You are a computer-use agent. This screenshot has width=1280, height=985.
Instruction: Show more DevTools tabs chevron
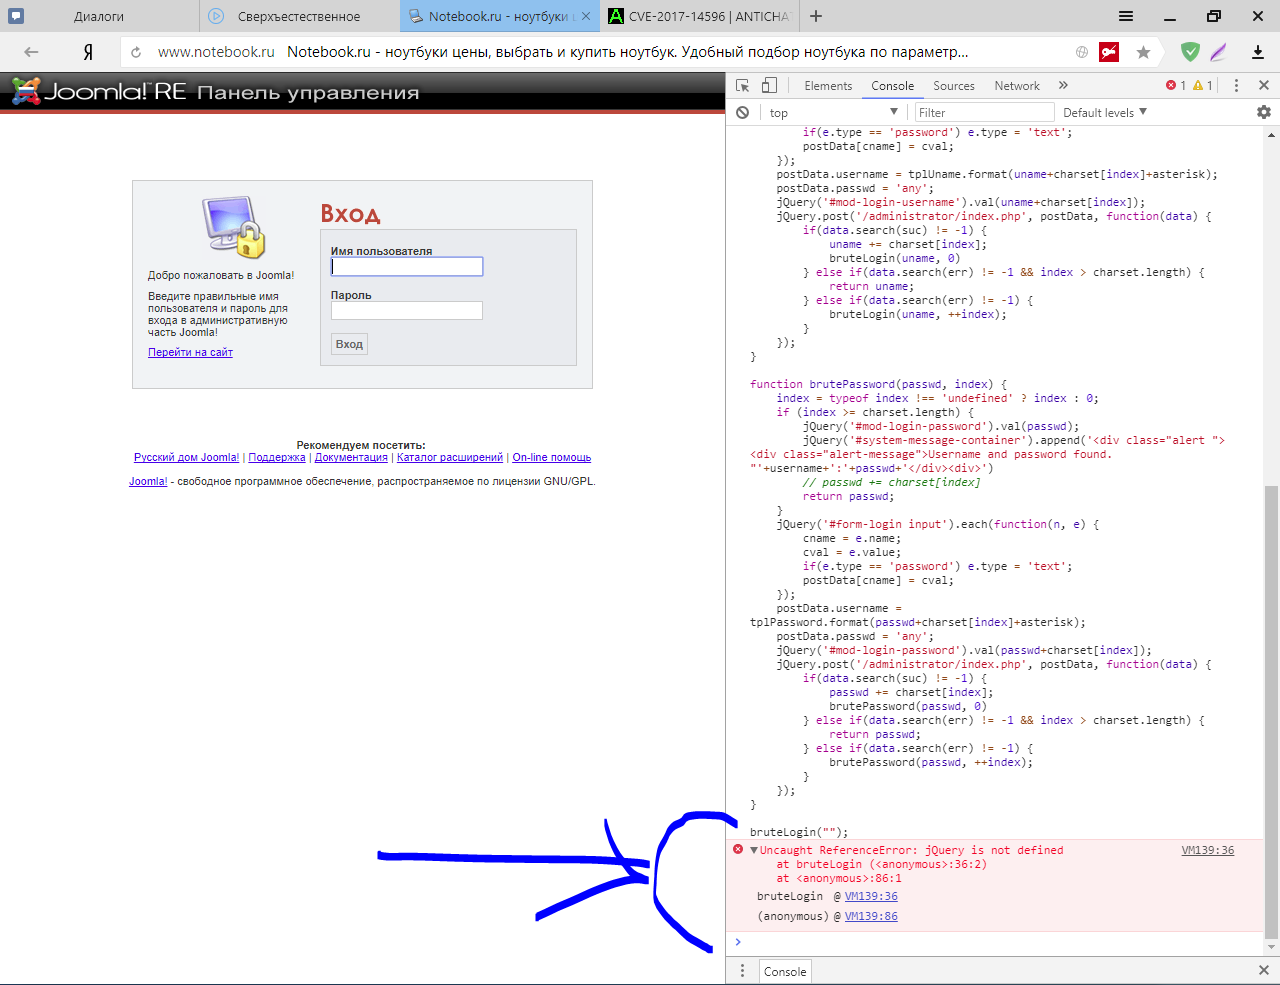[x=1063, y=86]
